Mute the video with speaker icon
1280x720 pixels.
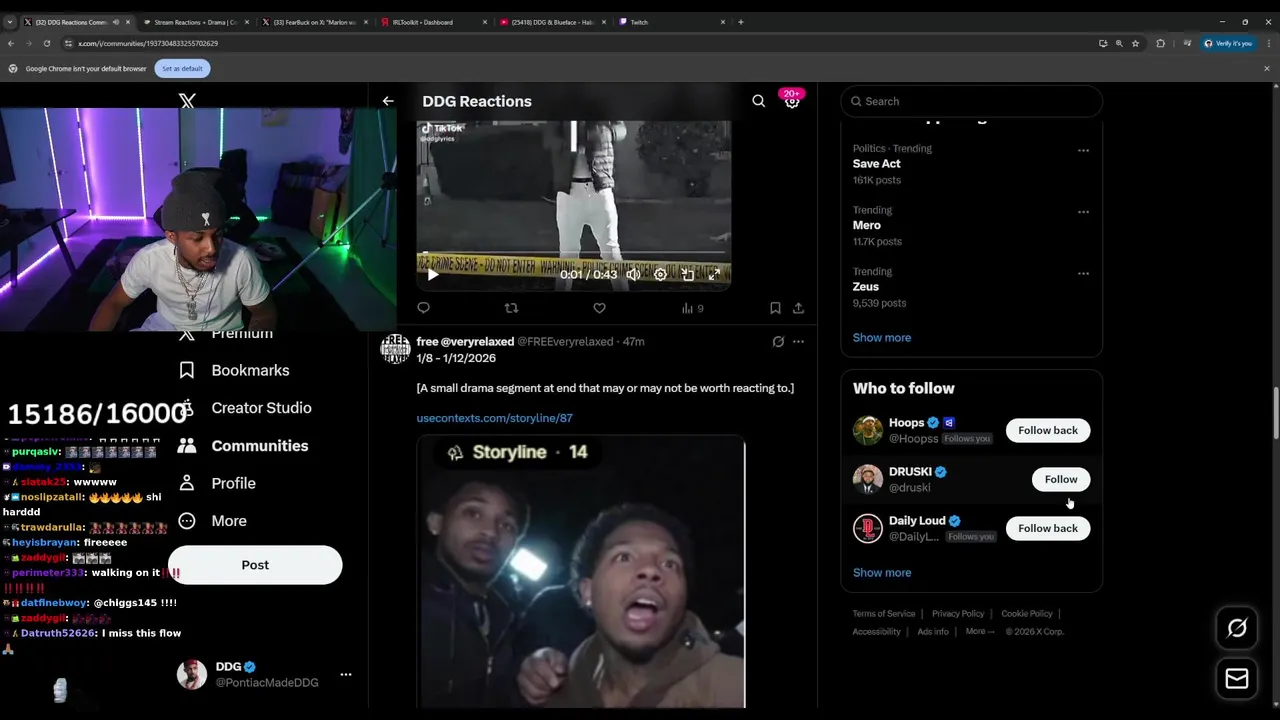click(633, 274)
